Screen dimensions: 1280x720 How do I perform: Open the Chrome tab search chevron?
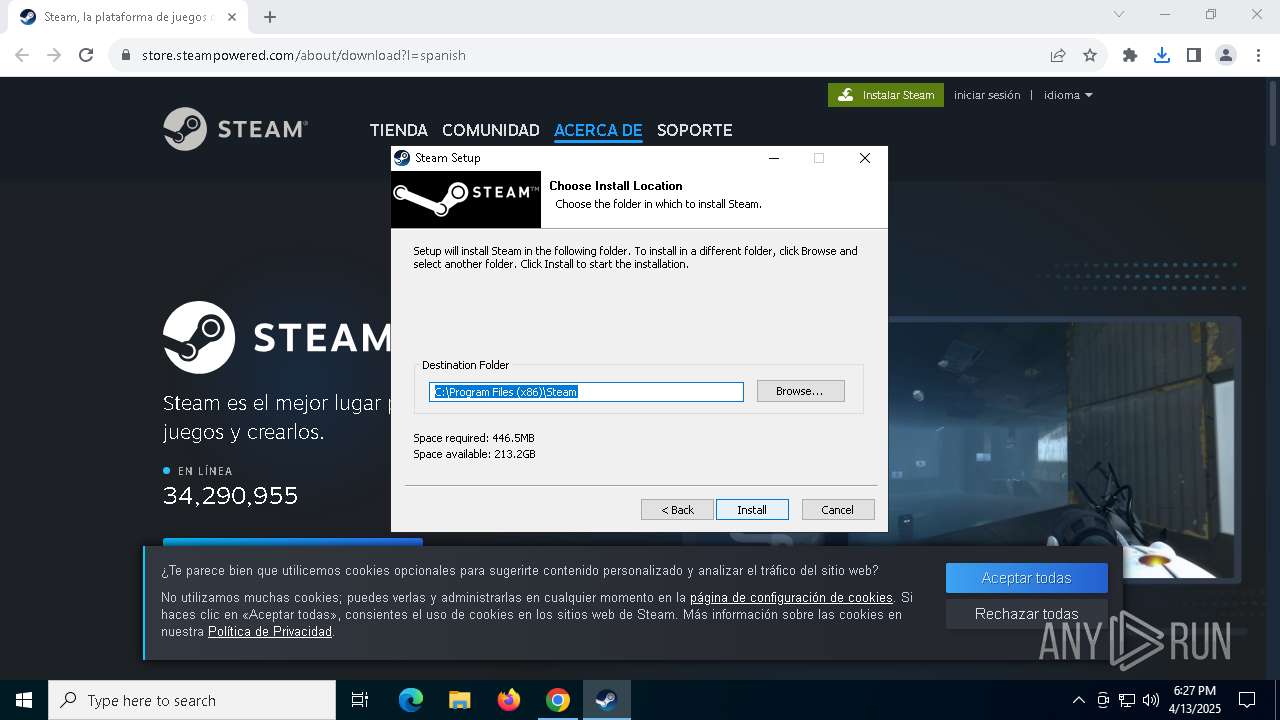(x=1119, y=14)
